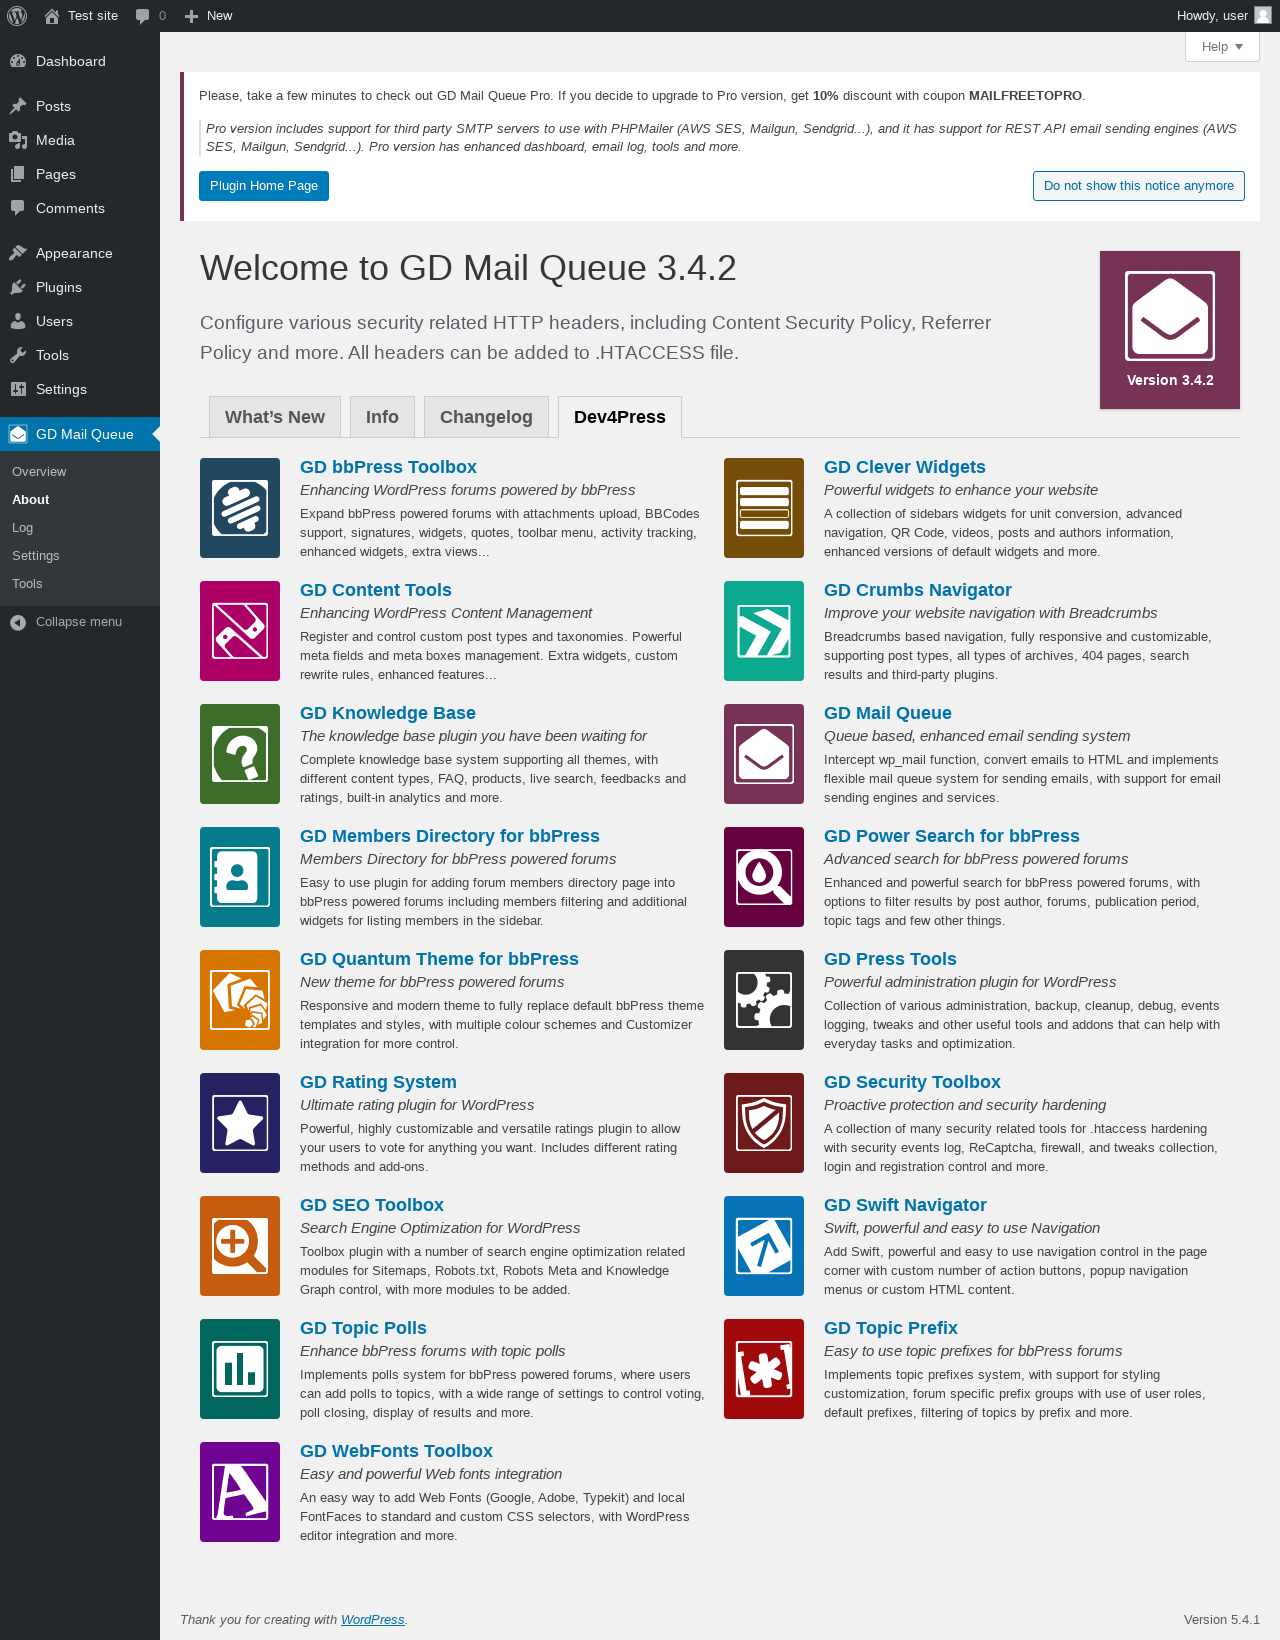1280x1640 pixels.
Task: Go to Pages in the sidebar
Action: pos(80,174)
